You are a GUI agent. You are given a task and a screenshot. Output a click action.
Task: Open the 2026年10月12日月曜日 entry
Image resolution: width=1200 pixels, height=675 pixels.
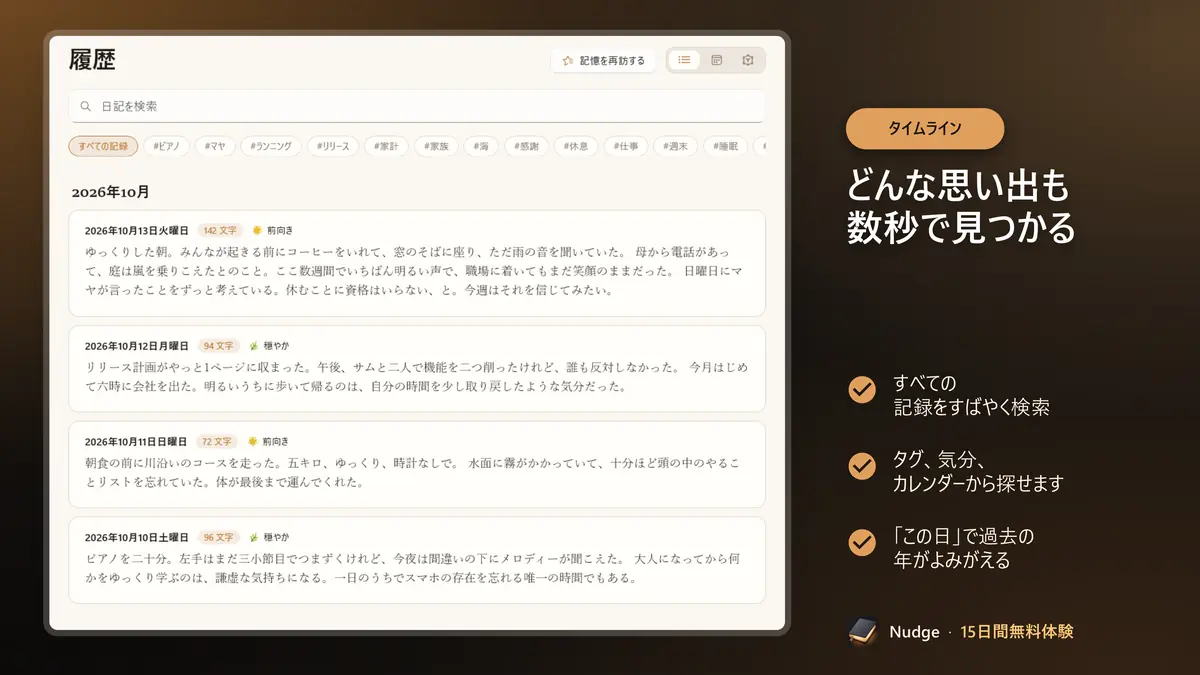point(417,369)
